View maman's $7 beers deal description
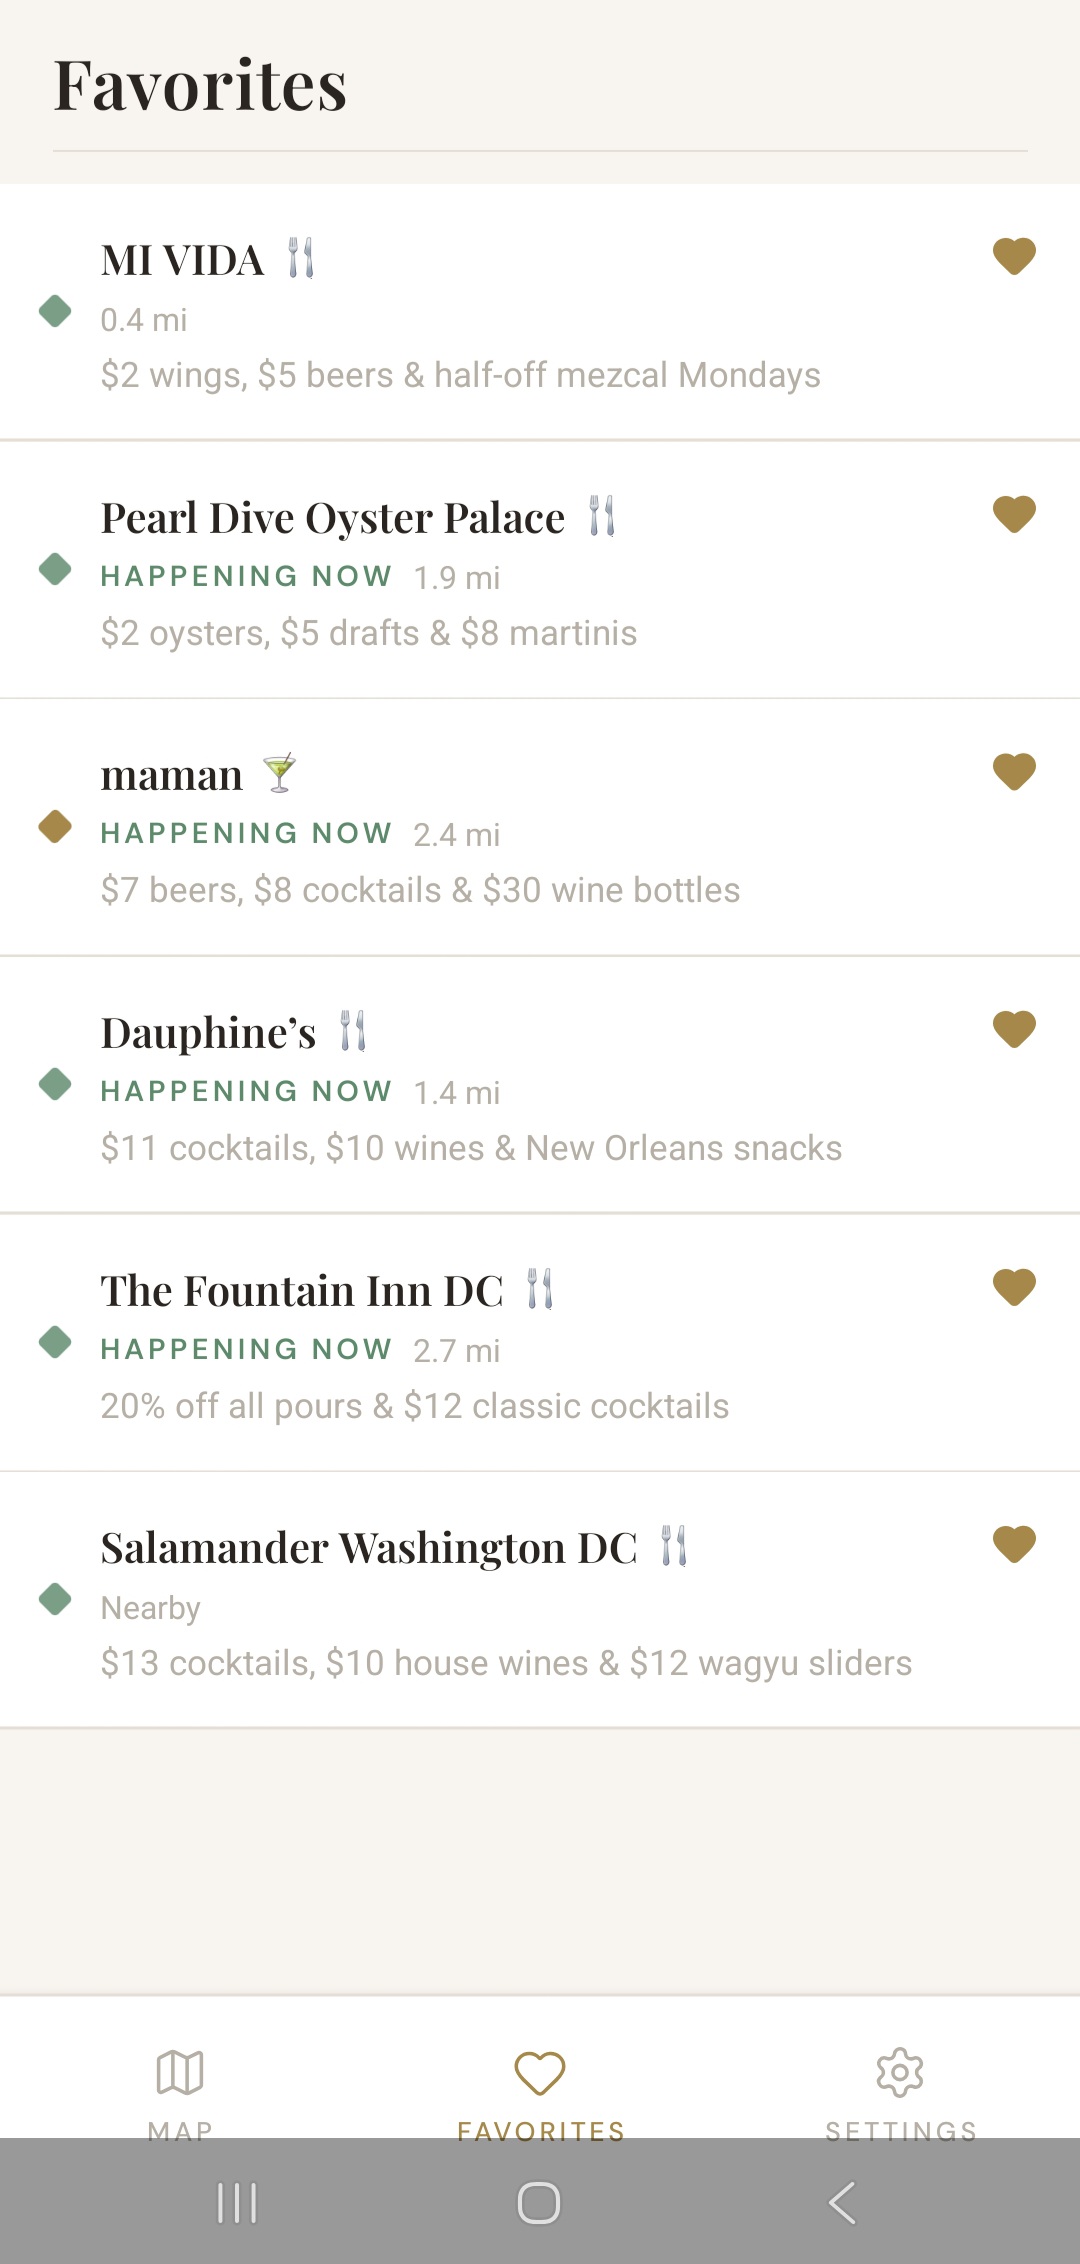This screenshot has height=2264, width=1080. [420, 890]
